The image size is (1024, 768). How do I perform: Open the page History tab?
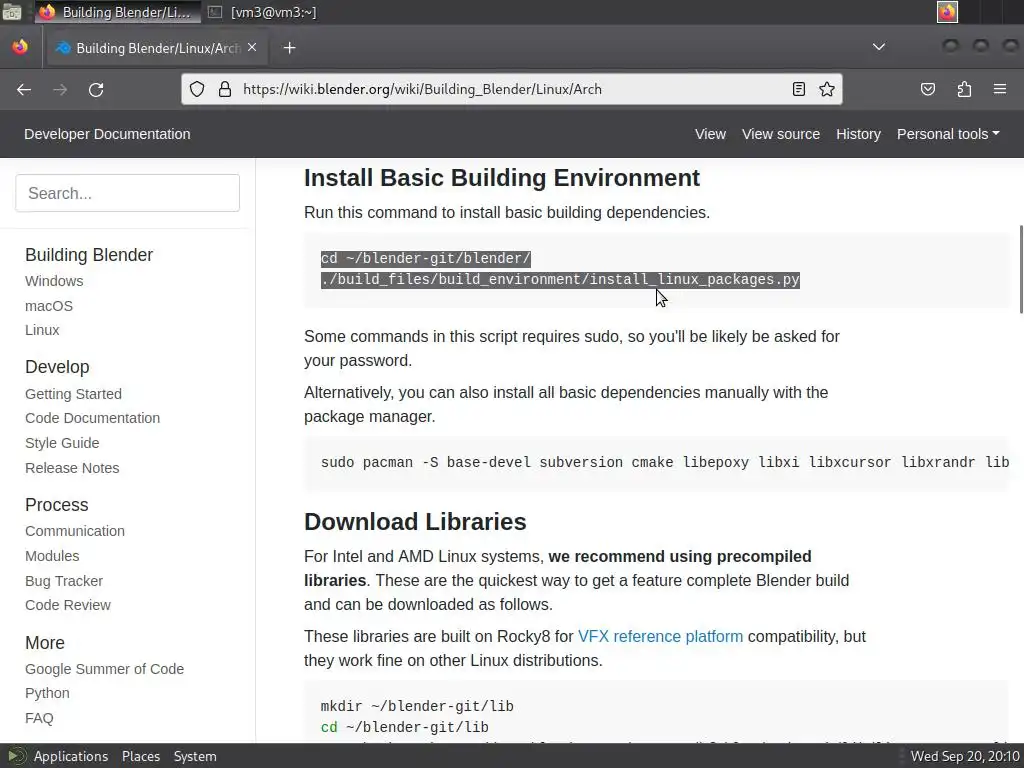coord(858,134)
